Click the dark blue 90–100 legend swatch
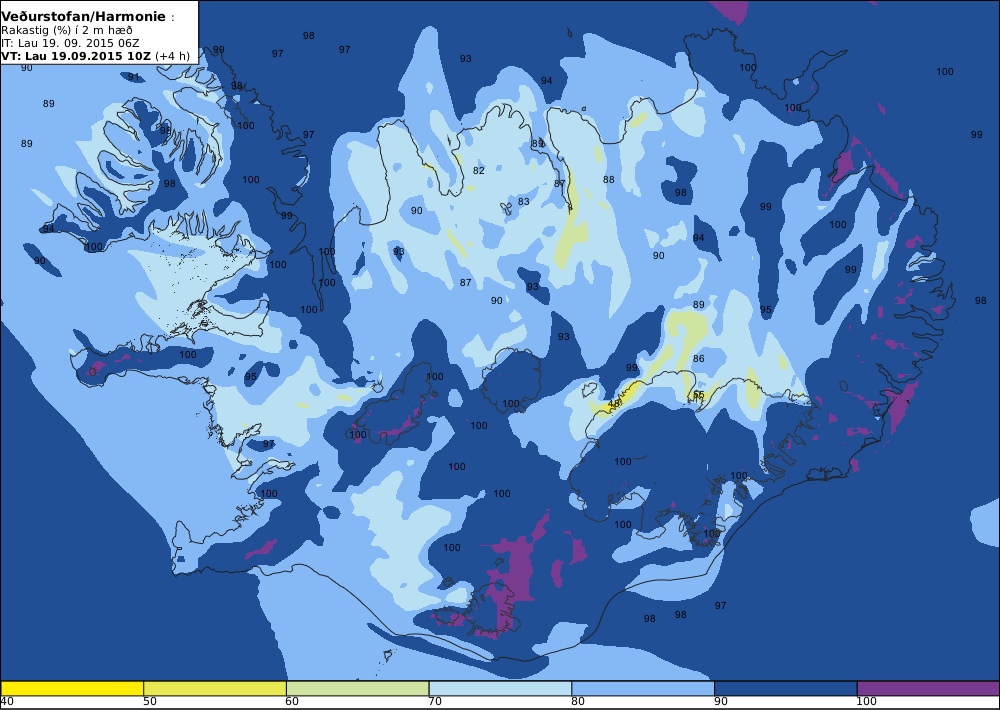The image size is (1000, 710). [786, 688]
